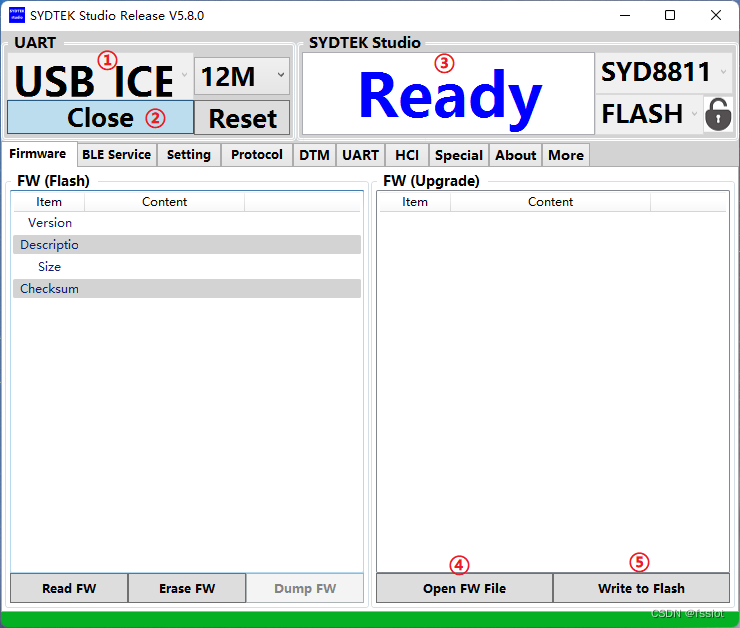Maximize the SYDTEK Studio window
Image resolution: width=740 pixels, height=628 pixels.
(670, 15)
